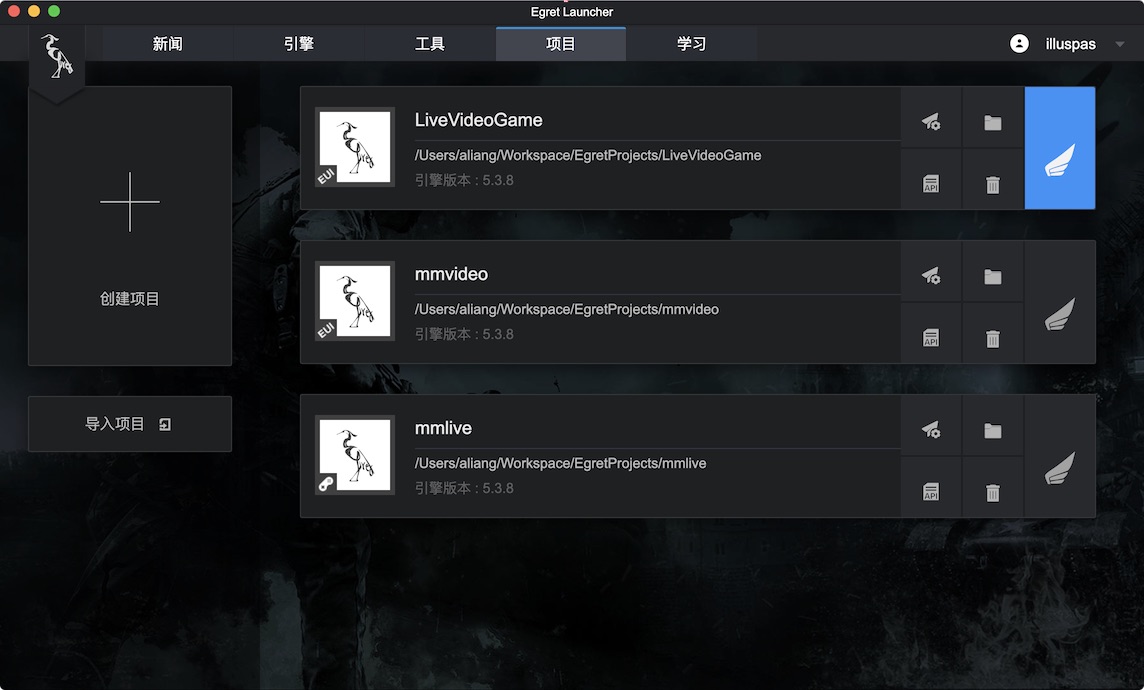
Task: Click the illuspas username
Action: (x=1070, y=44)
